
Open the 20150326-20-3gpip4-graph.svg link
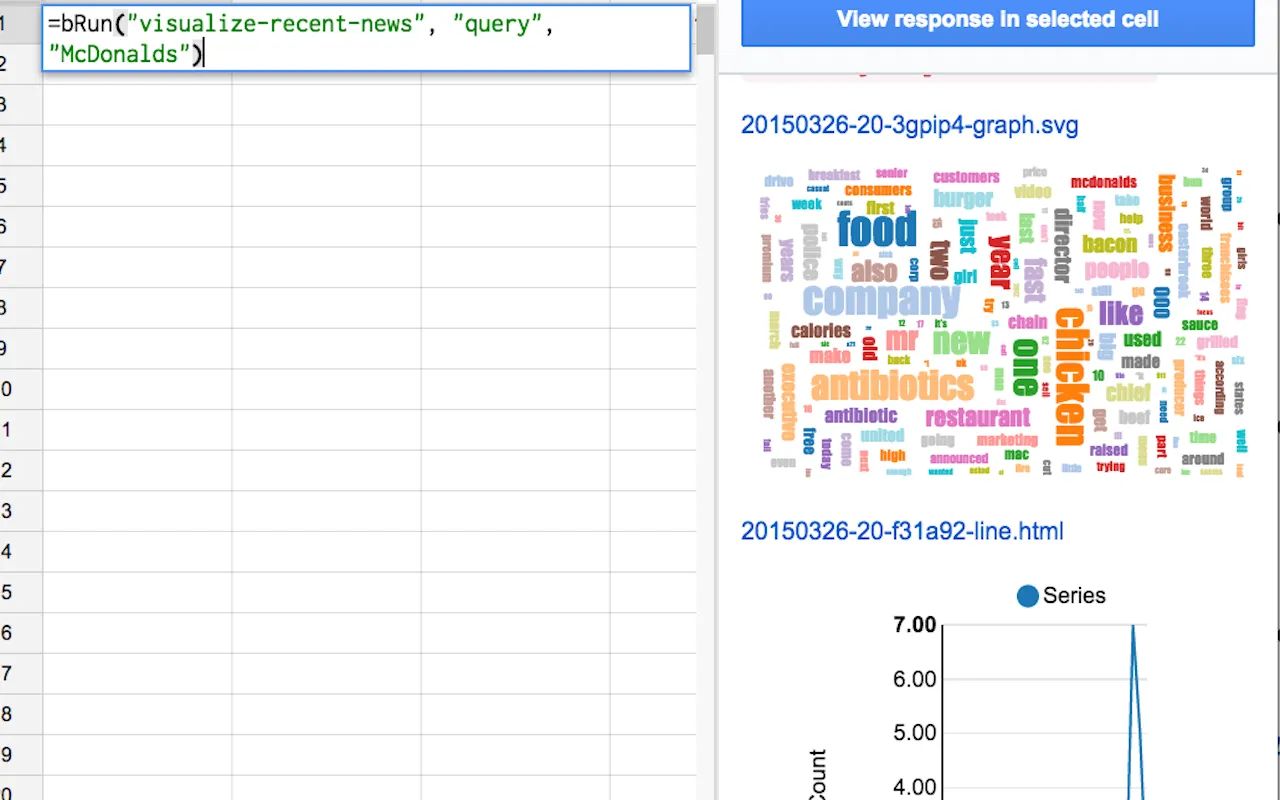click(x=909, y=126)
